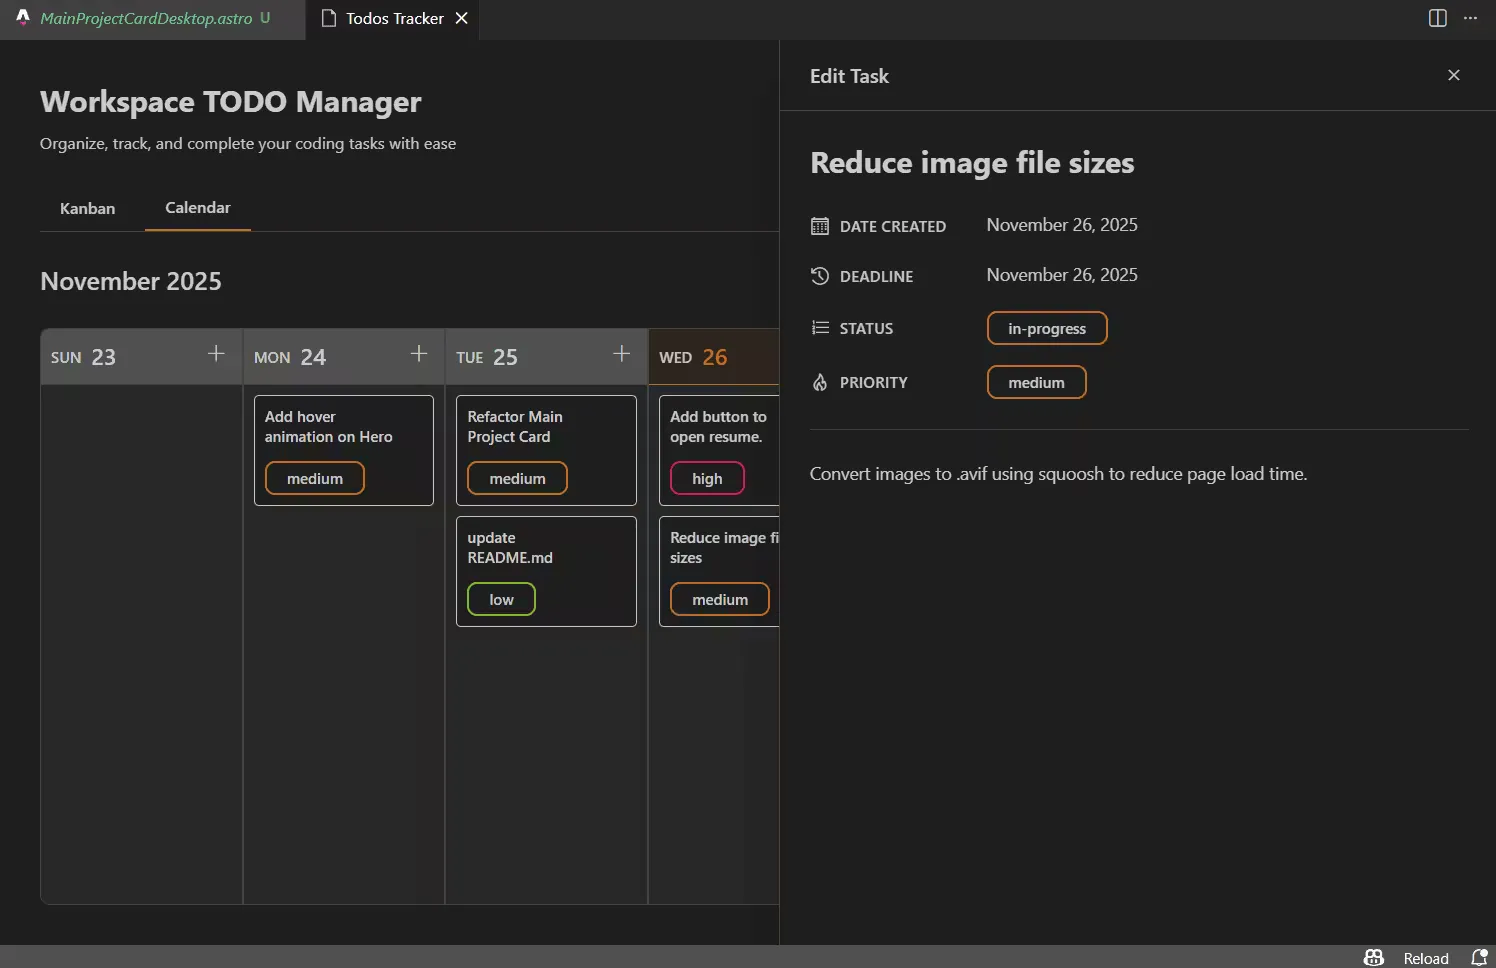Select the Calendar tab

(x=197, y=207)
